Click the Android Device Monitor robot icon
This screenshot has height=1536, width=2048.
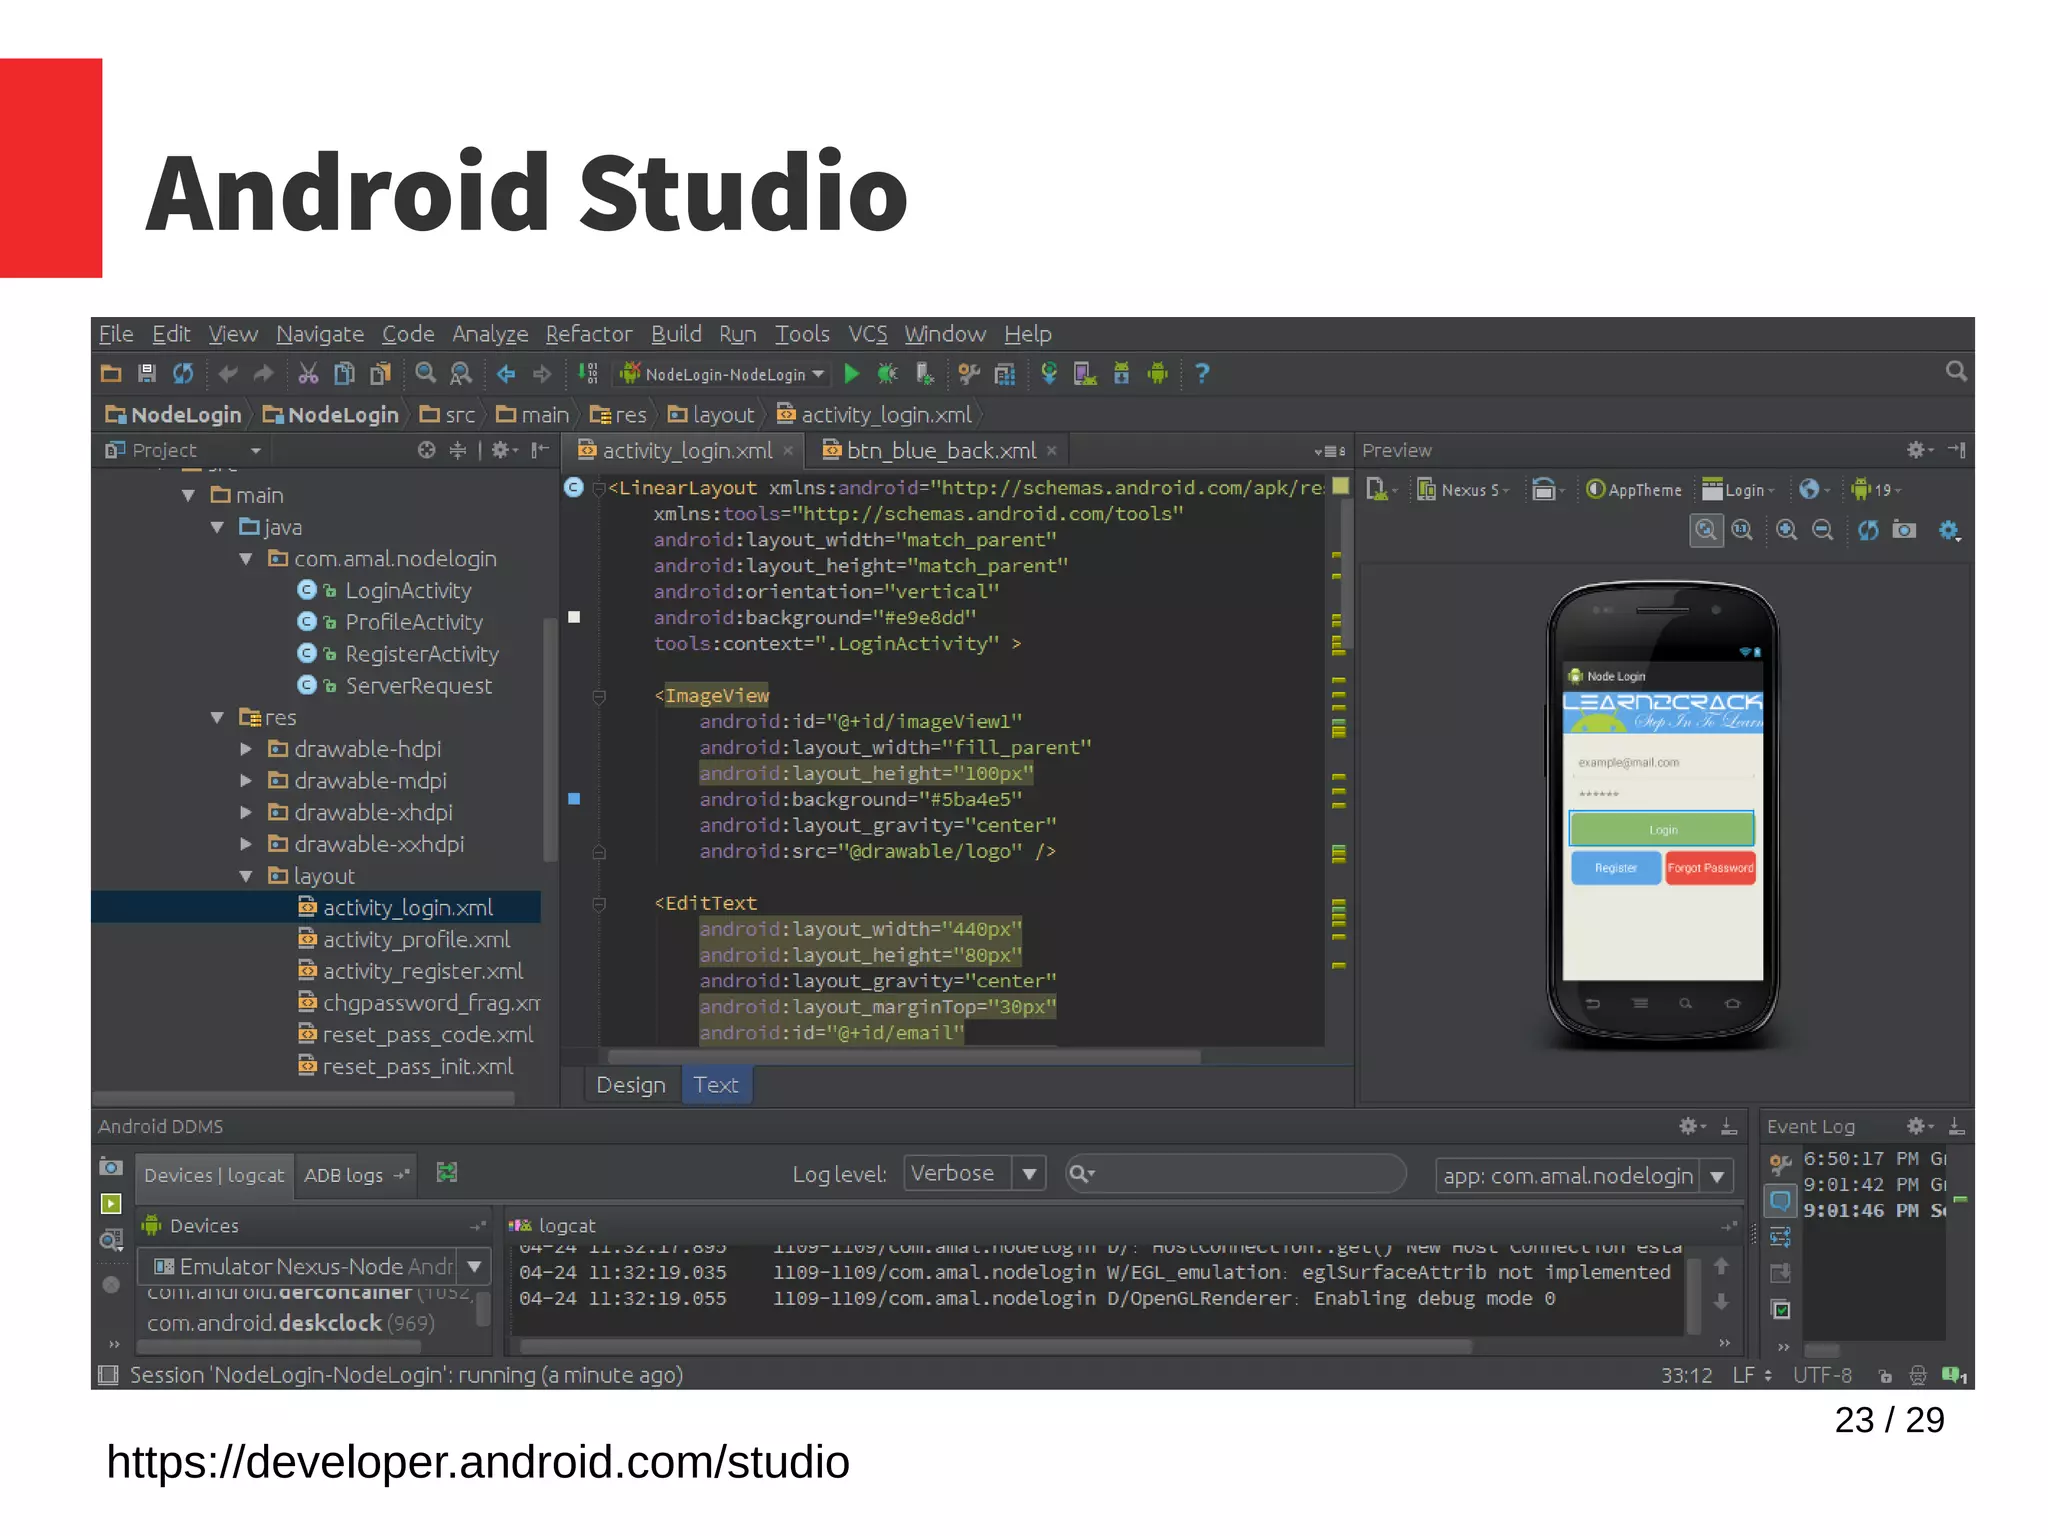[1158, 374]
